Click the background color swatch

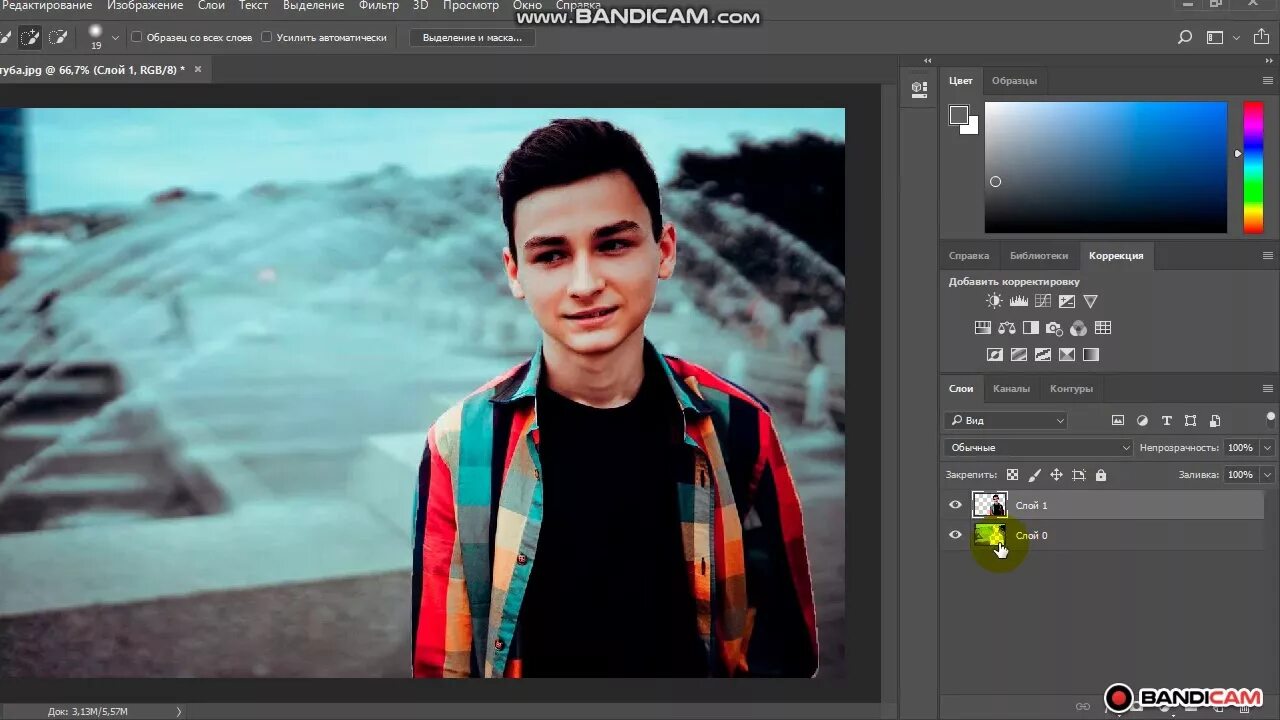click(971, 127)
